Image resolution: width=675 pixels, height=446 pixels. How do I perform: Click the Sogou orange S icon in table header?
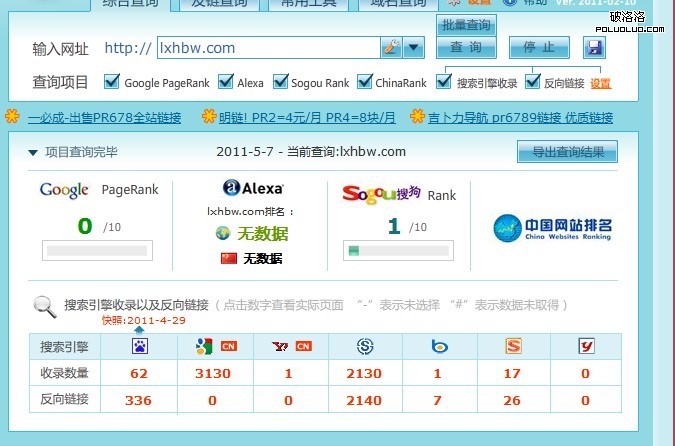point(513,347)
